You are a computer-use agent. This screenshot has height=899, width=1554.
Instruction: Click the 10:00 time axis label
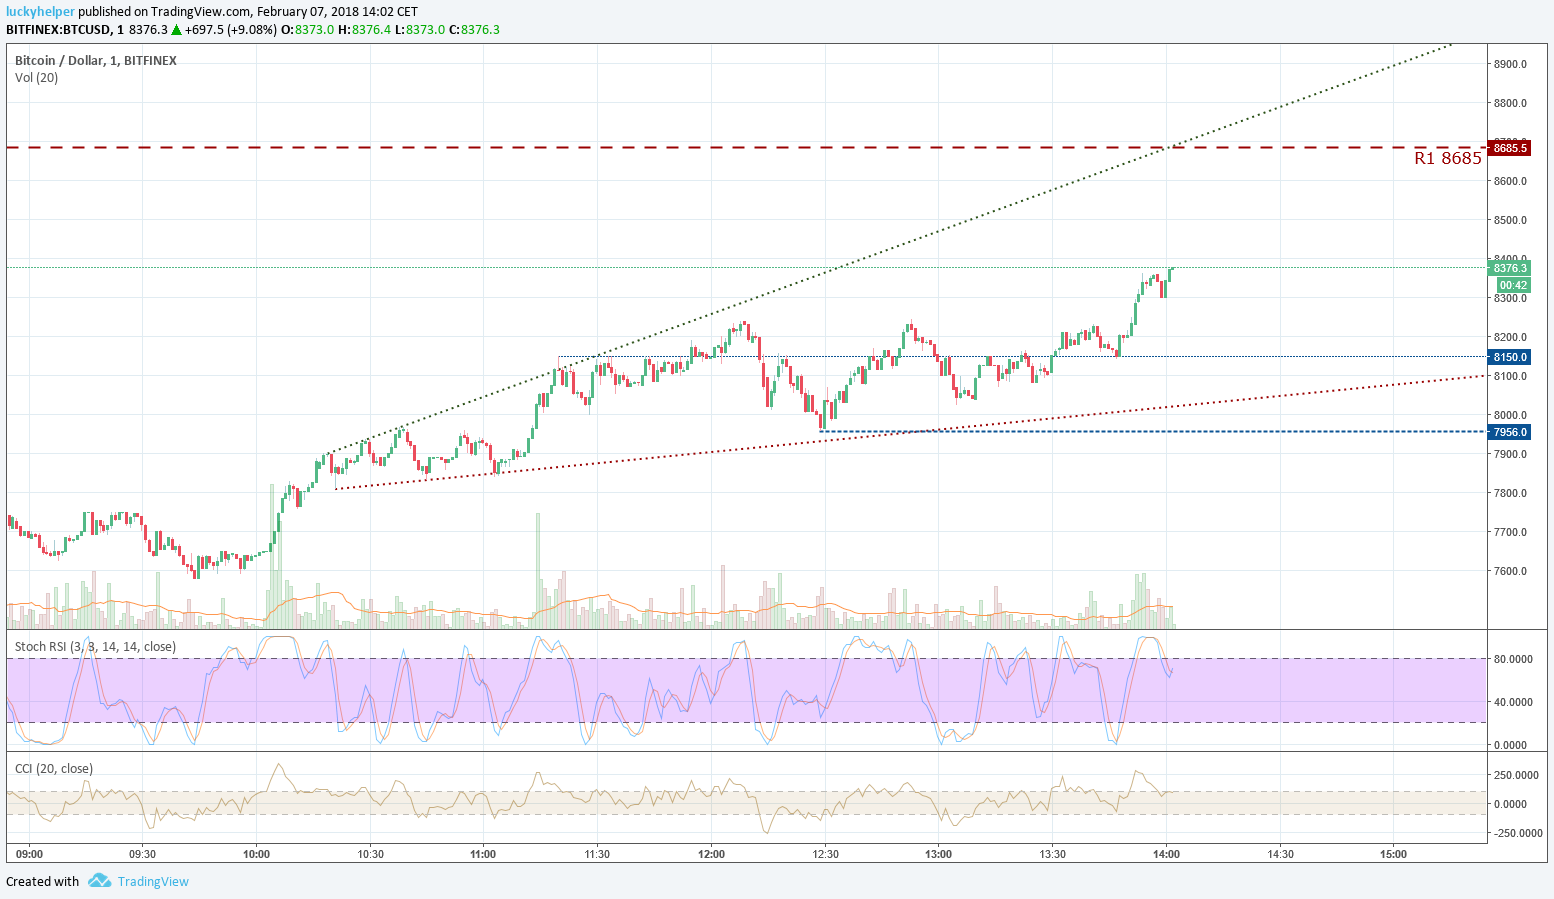(256, 854)
